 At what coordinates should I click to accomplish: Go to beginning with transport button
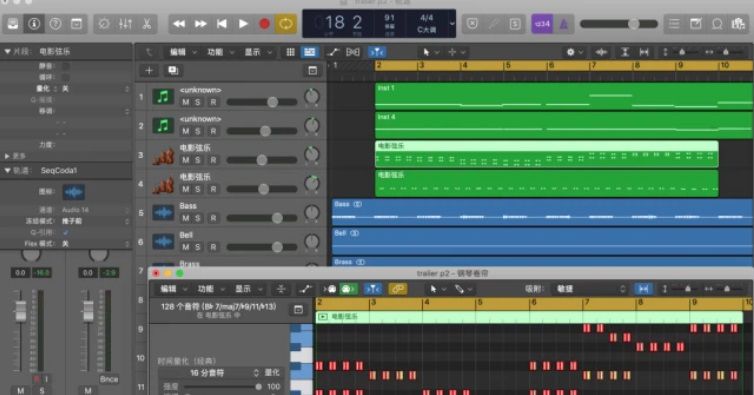[x=222, y=24]
